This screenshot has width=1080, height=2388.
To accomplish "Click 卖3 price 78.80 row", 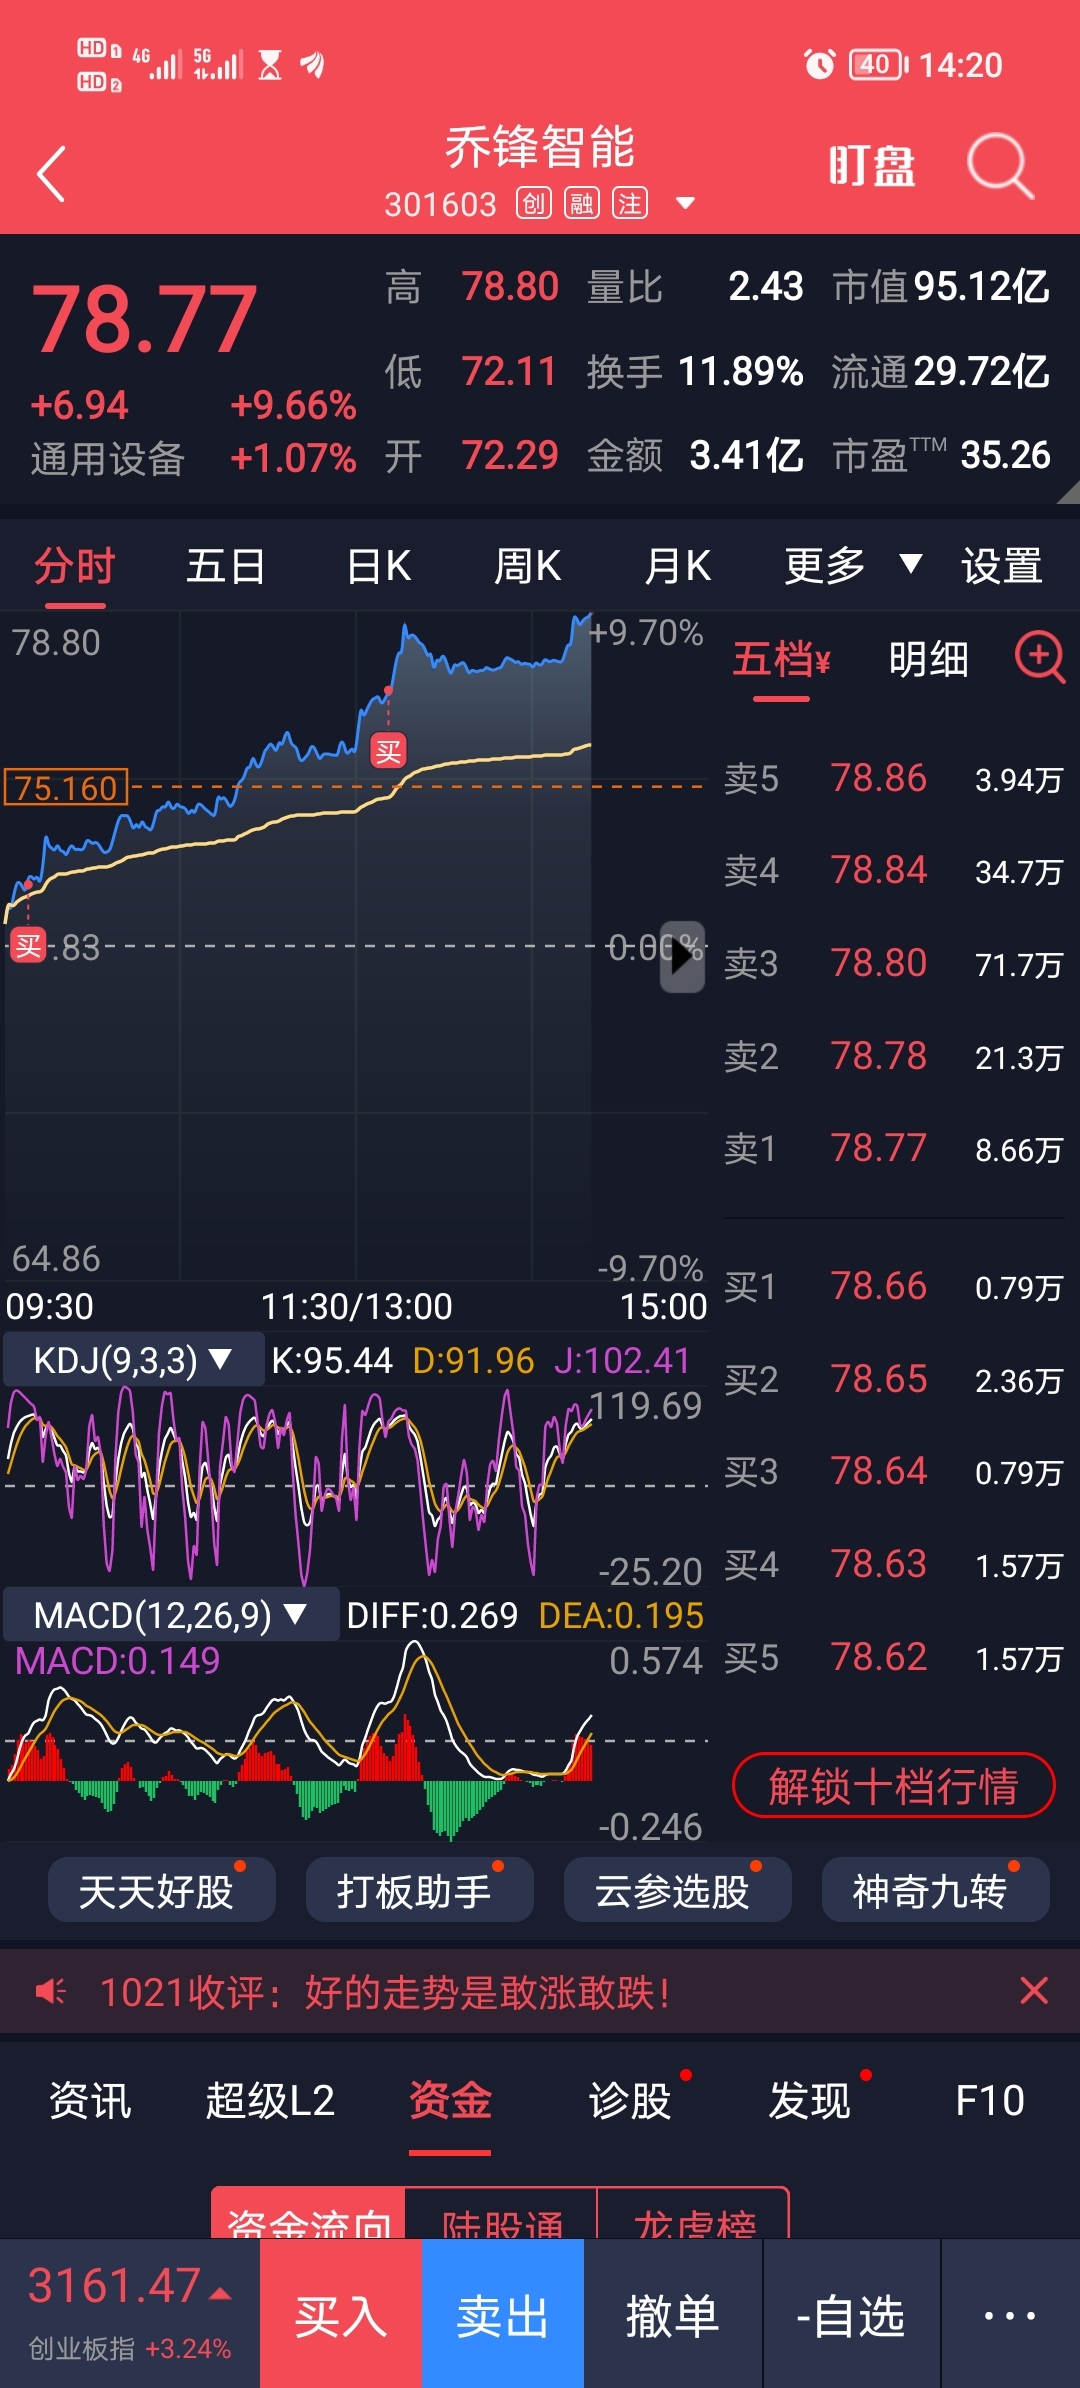I will point(894,964).
